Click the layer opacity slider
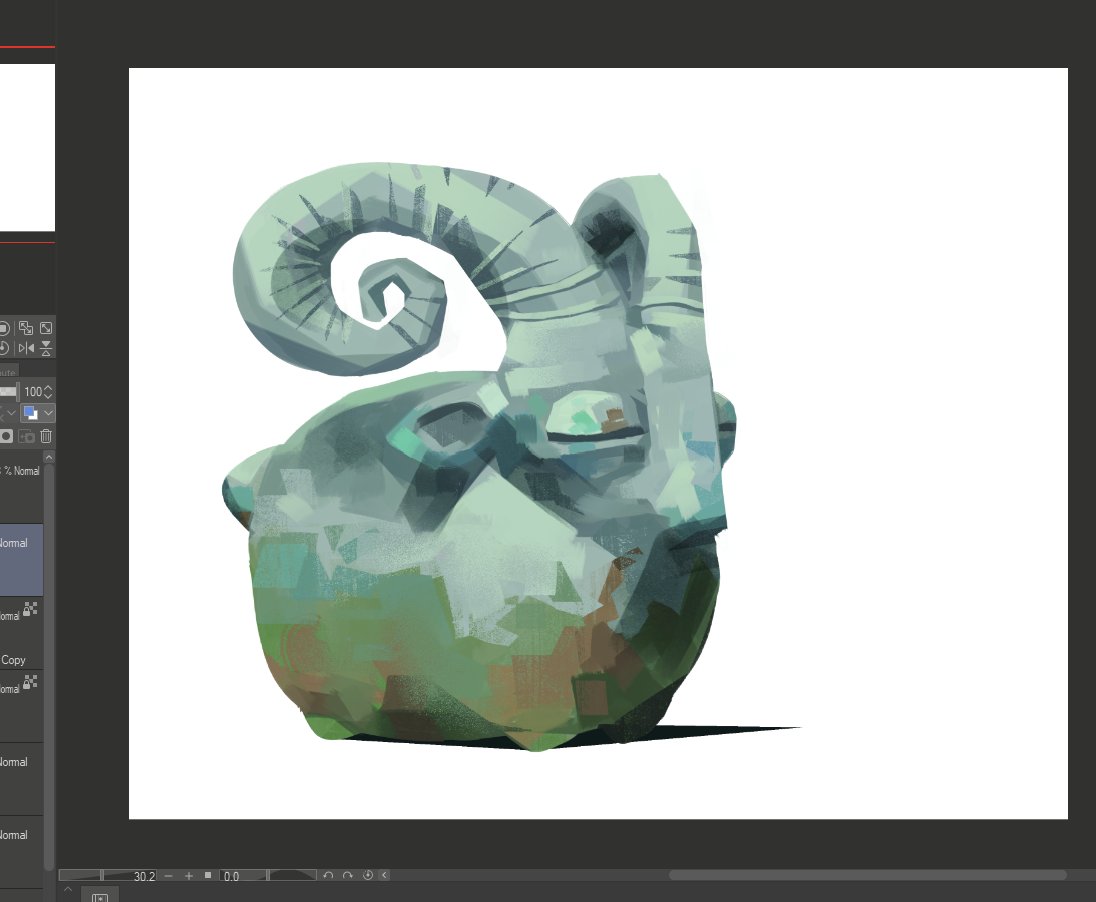Screen dimensions: 1096x902 pos(9,392)
